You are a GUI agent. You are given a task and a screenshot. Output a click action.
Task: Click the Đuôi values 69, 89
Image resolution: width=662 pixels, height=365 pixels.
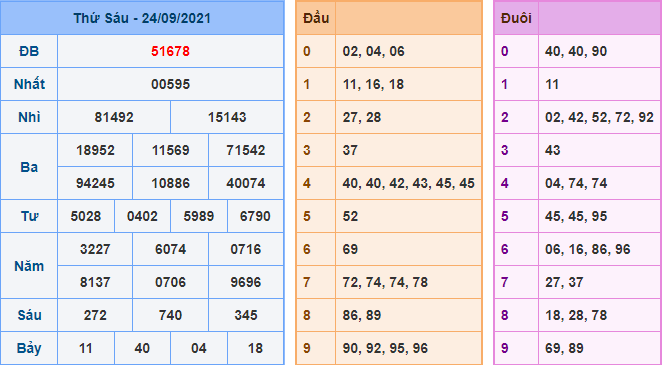[564, 349]
